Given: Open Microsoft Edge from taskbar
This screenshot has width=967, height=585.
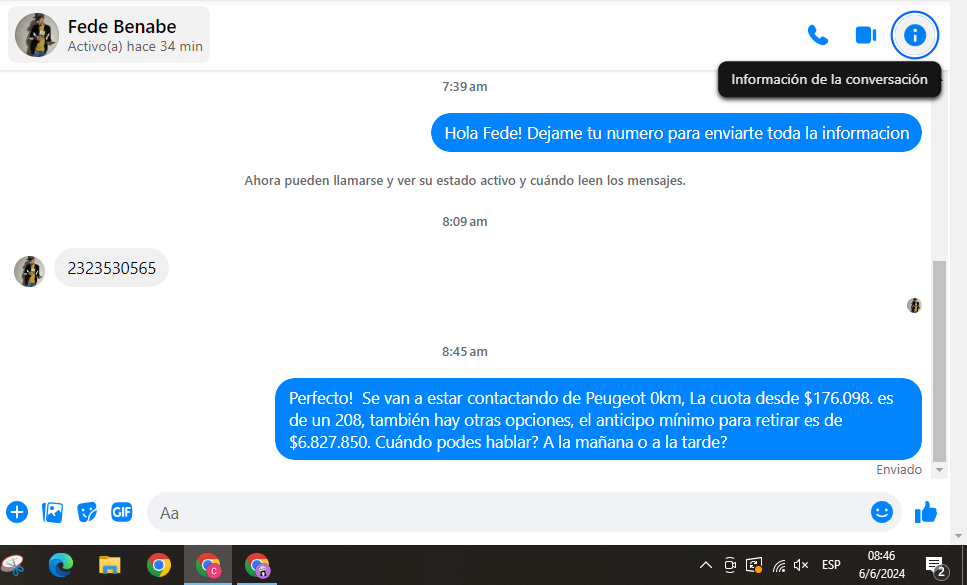Looking at the screenshot, I should click(61, 565).
